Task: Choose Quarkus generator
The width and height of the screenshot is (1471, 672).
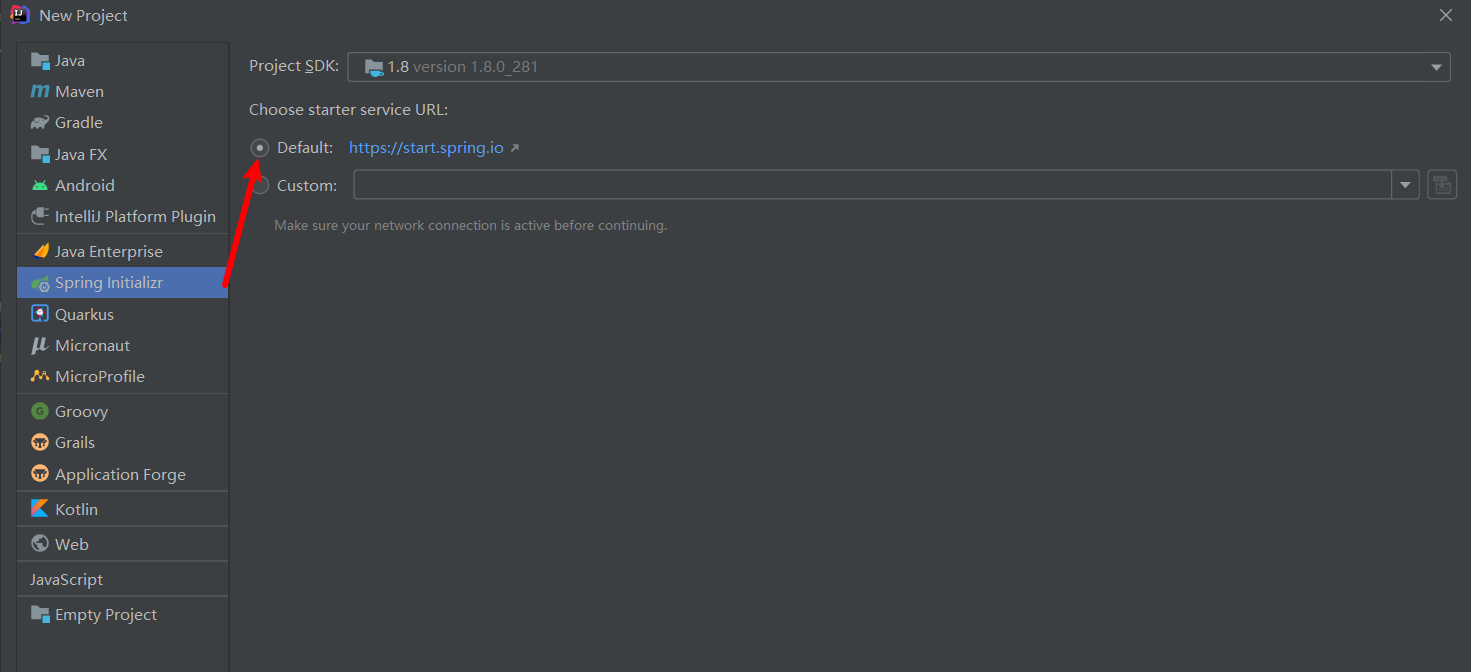Action: [x=122, y=314]
